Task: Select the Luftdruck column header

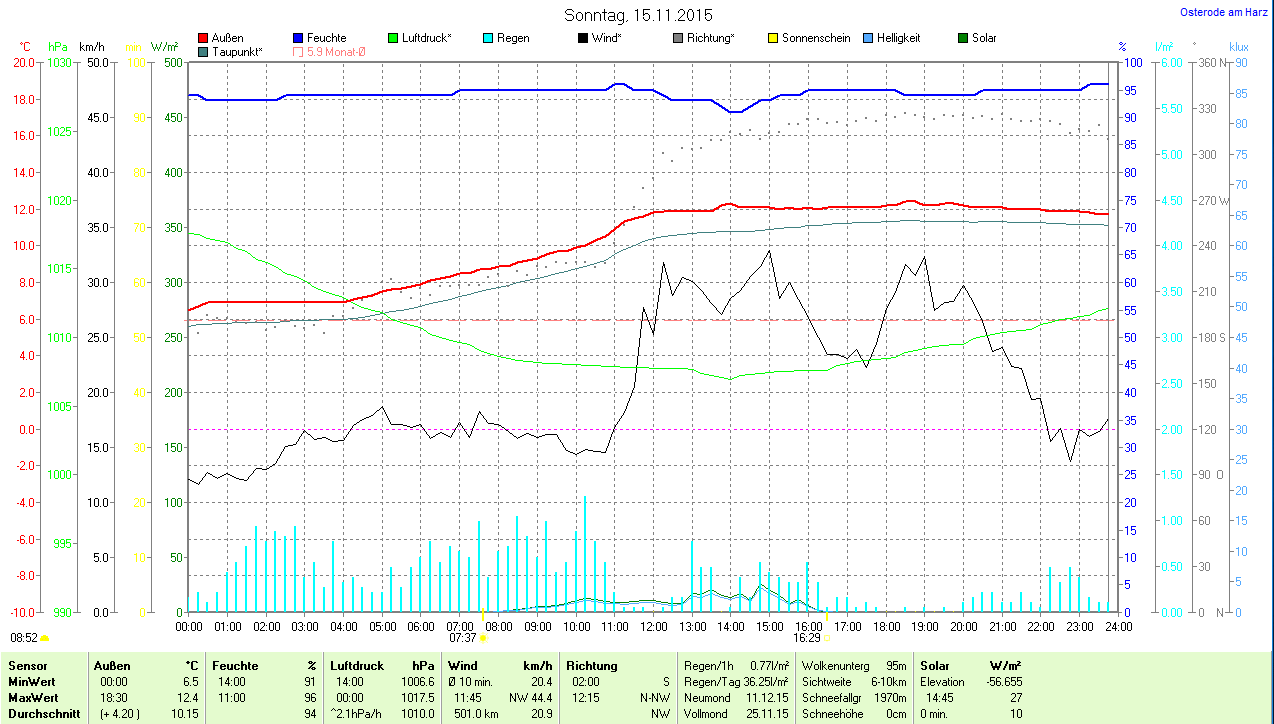Action: tap(356, 665)
